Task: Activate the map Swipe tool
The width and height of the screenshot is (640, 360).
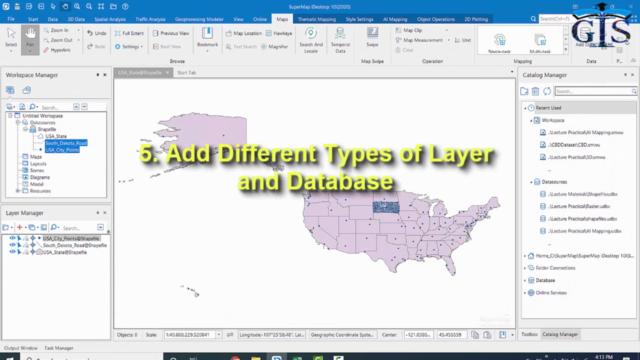Action: [x=372, y=37]
